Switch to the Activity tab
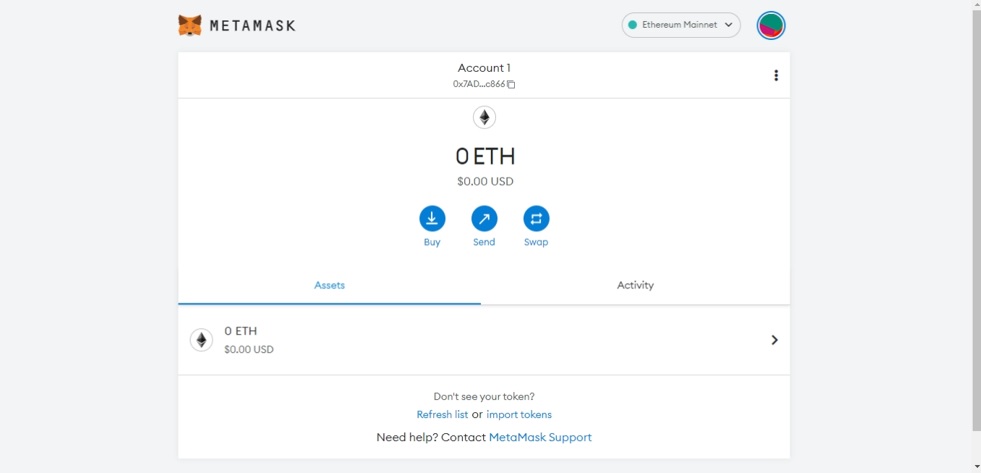 coord(635,285)
